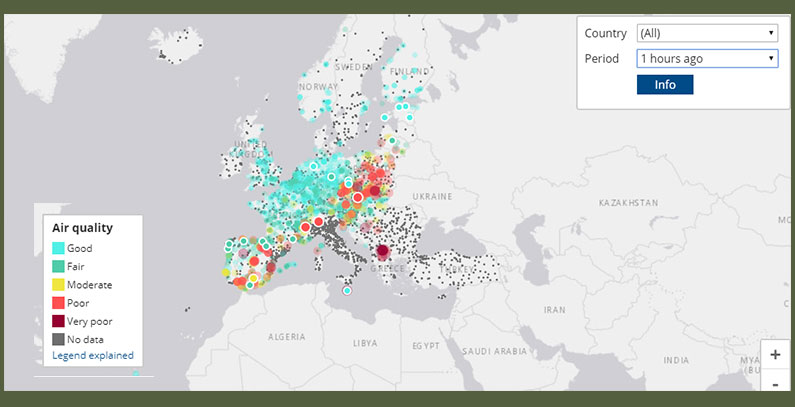Click the large dark red marker near Greece
The height and width of the screenshot is (407, 795).
pyautogui.click(x=382, y=252)
